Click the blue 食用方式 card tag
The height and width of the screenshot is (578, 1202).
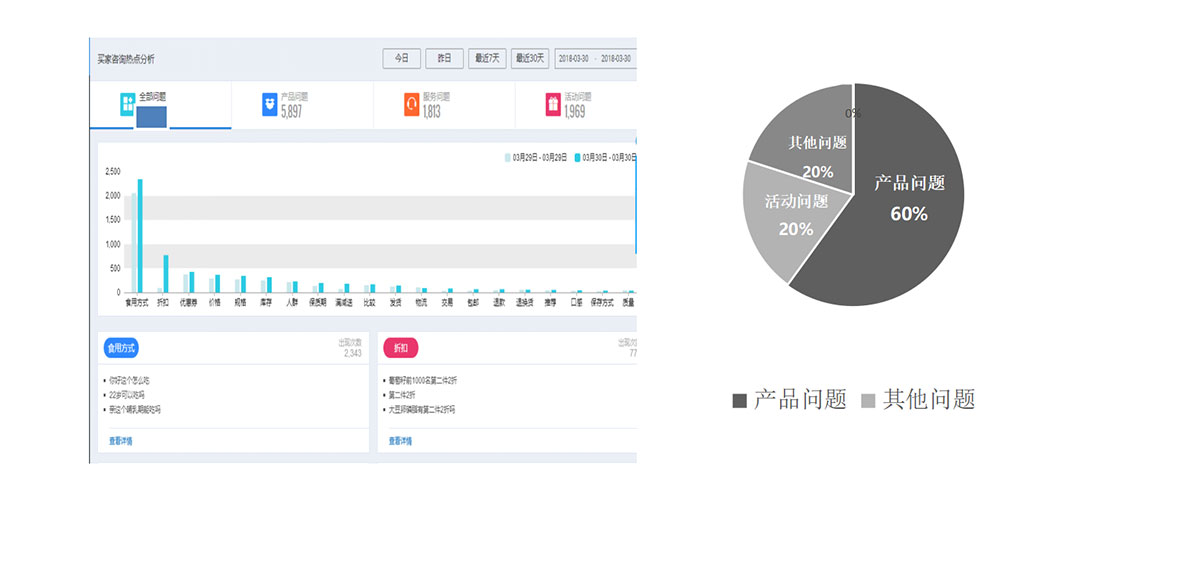[x=121, y=348]
